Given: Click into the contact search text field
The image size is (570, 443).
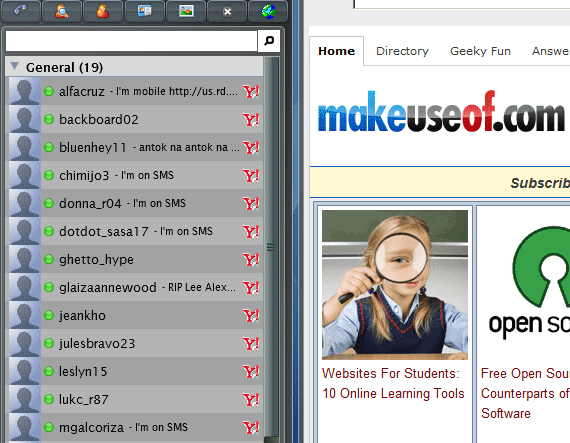Looking at the screenshot, I should click(x=131, y=41).
